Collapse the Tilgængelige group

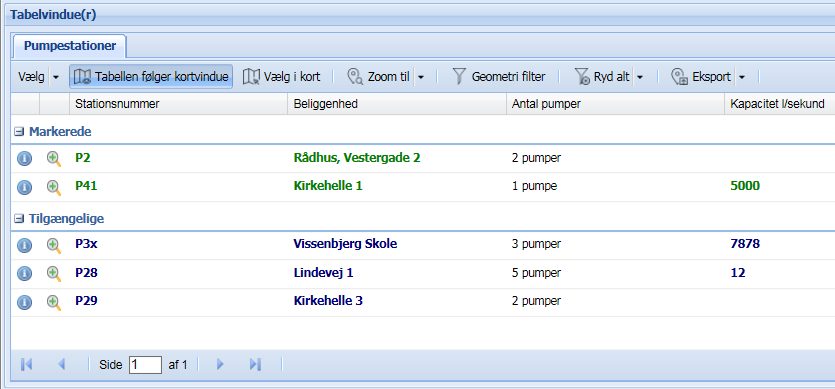(19, 218)
